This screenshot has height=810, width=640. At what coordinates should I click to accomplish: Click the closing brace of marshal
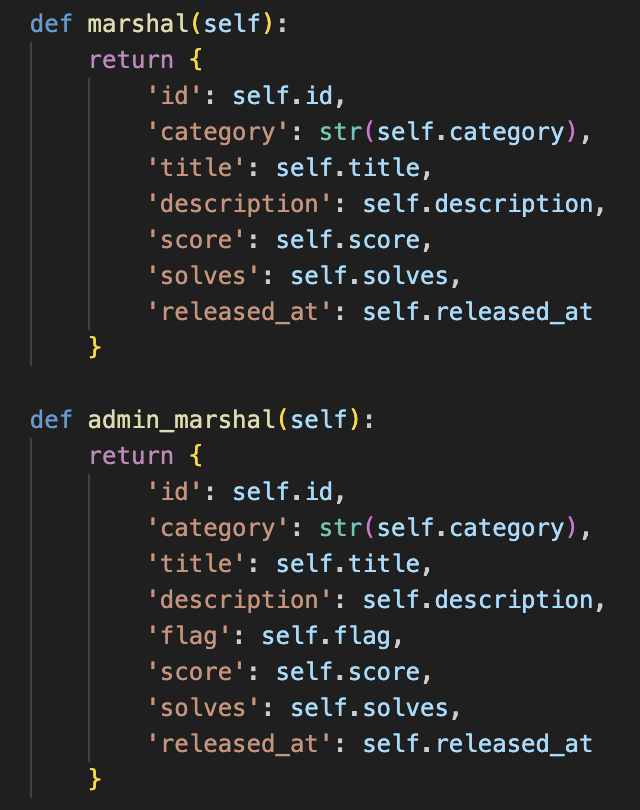[x=95, y=347]
